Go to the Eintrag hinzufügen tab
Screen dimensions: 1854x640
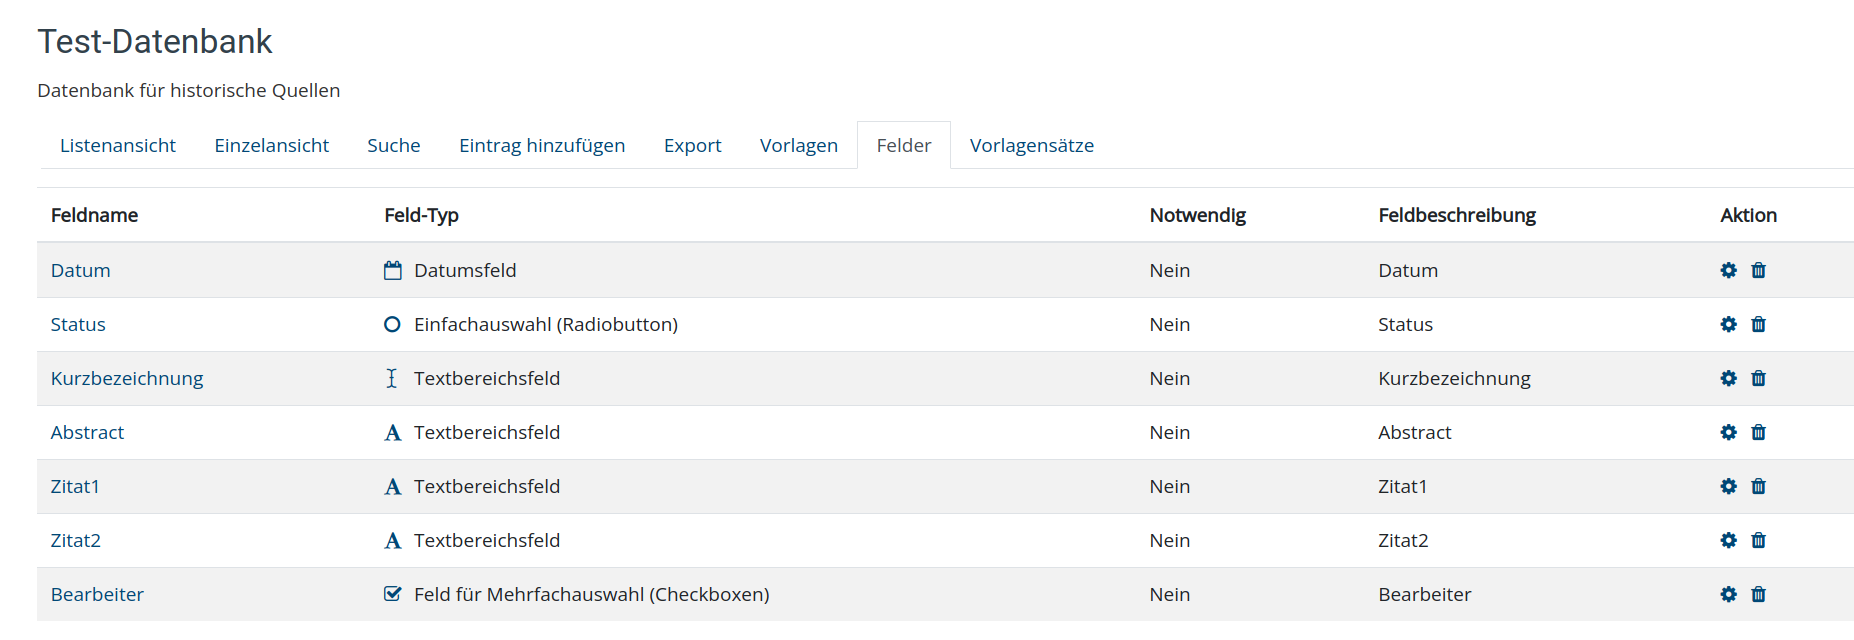coord(542,145)
